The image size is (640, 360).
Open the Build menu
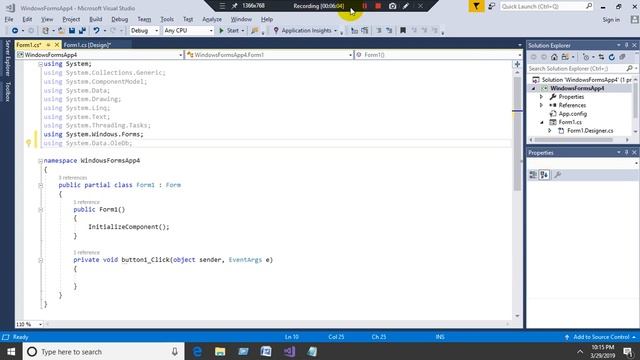[x=96, y=19]
